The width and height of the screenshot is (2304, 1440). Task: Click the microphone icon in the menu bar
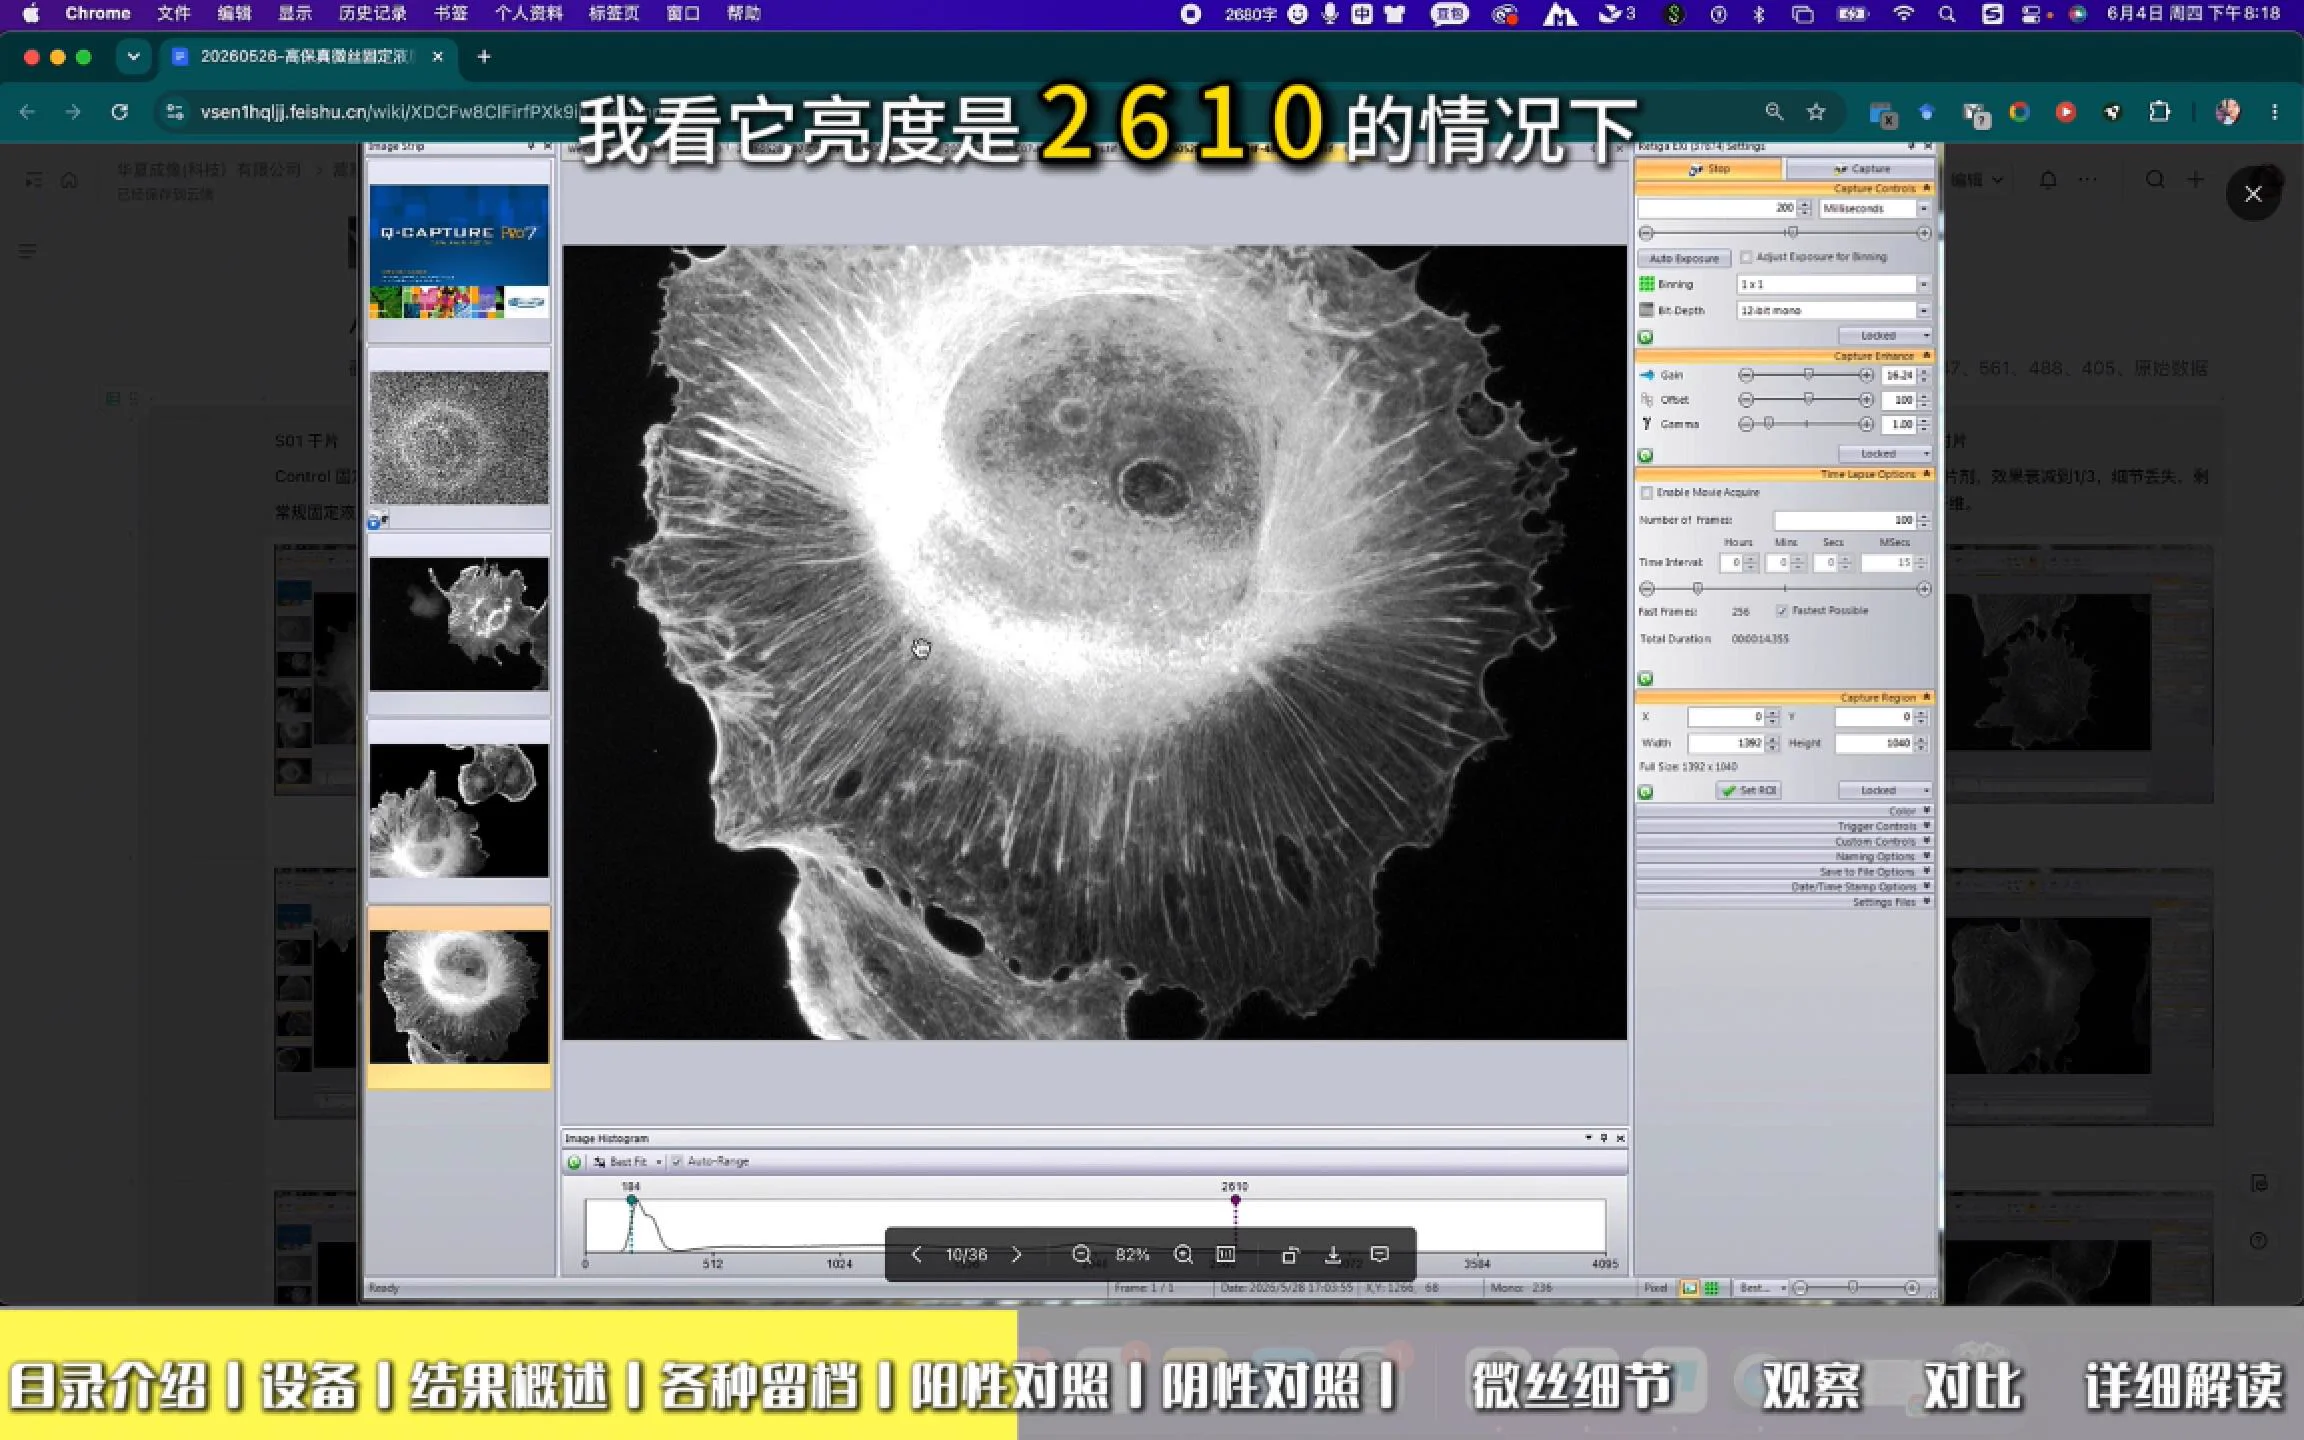(1330, 14)
